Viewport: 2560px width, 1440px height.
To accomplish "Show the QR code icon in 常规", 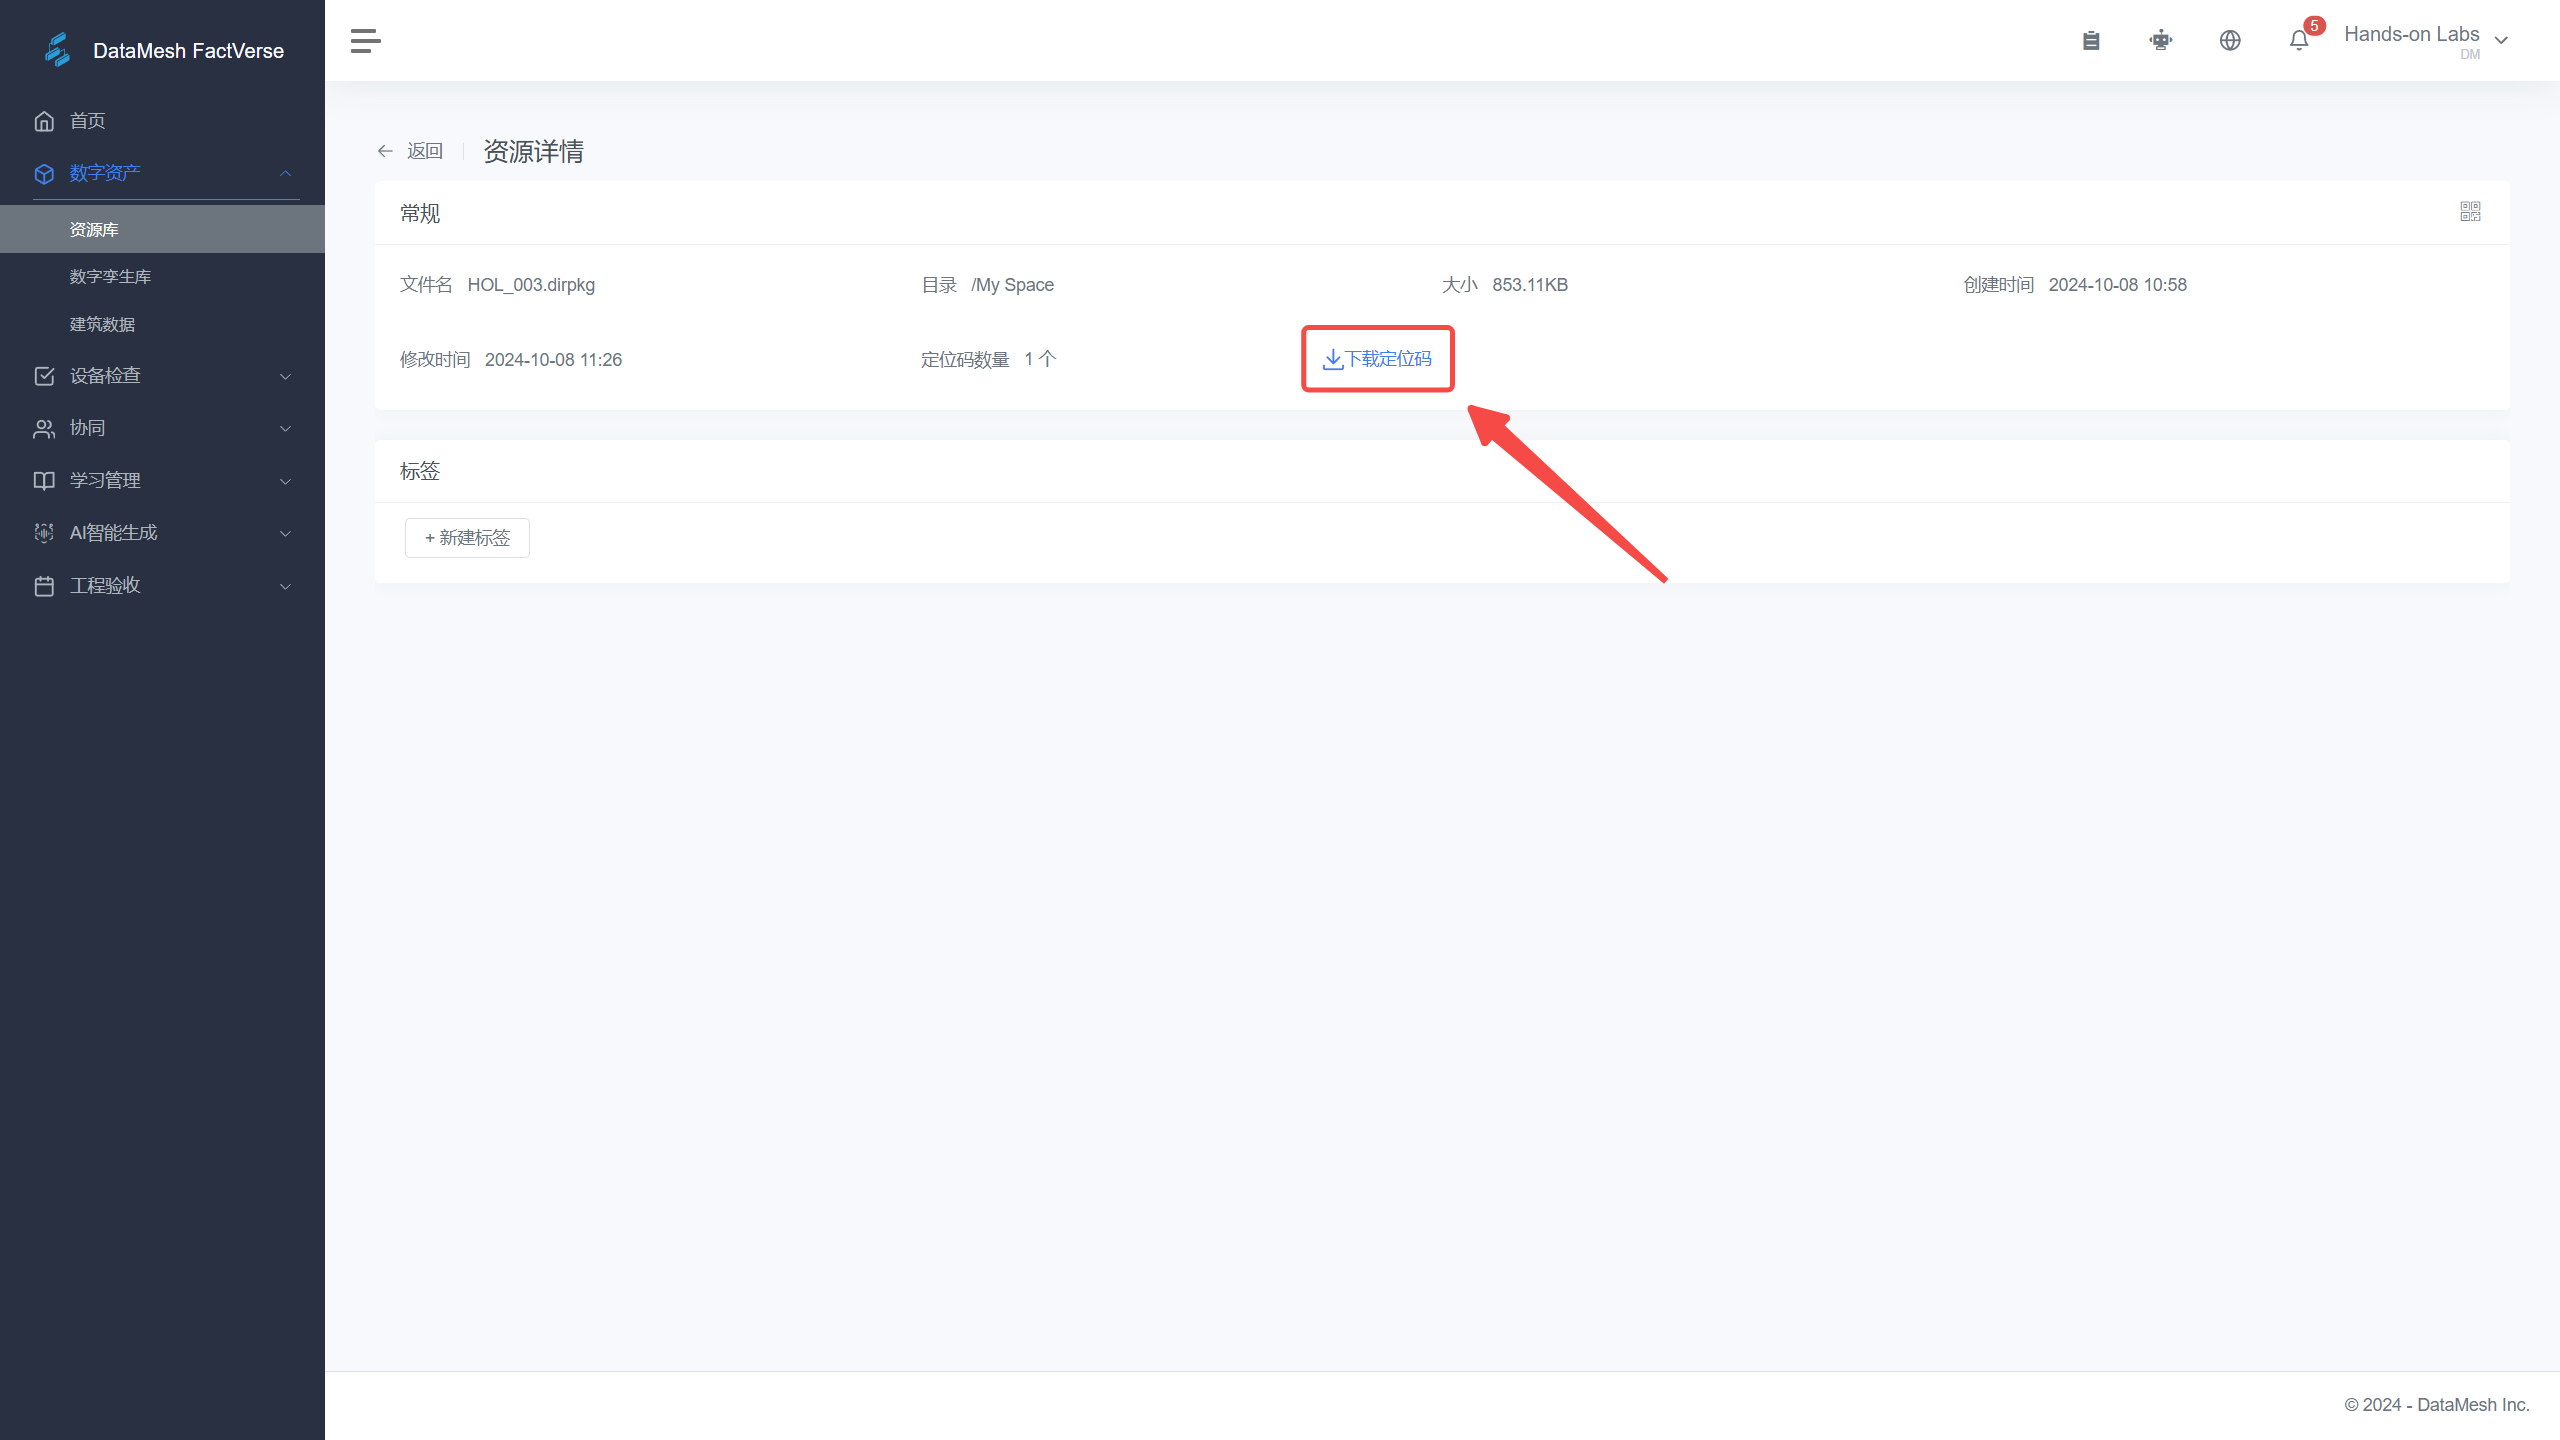I will coord(2470,211).
